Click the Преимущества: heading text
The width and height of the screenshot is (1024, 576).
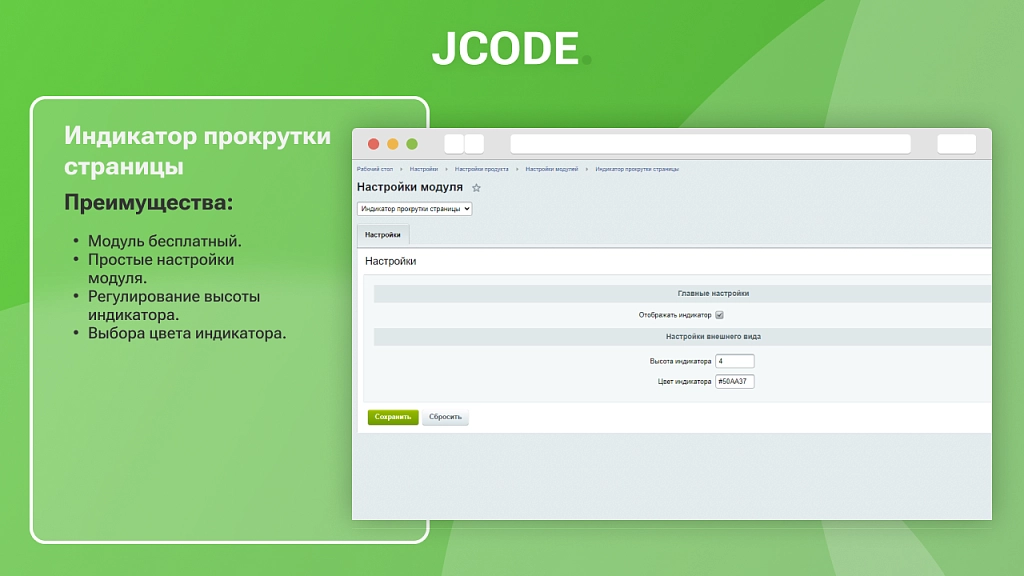pos(148,202)
